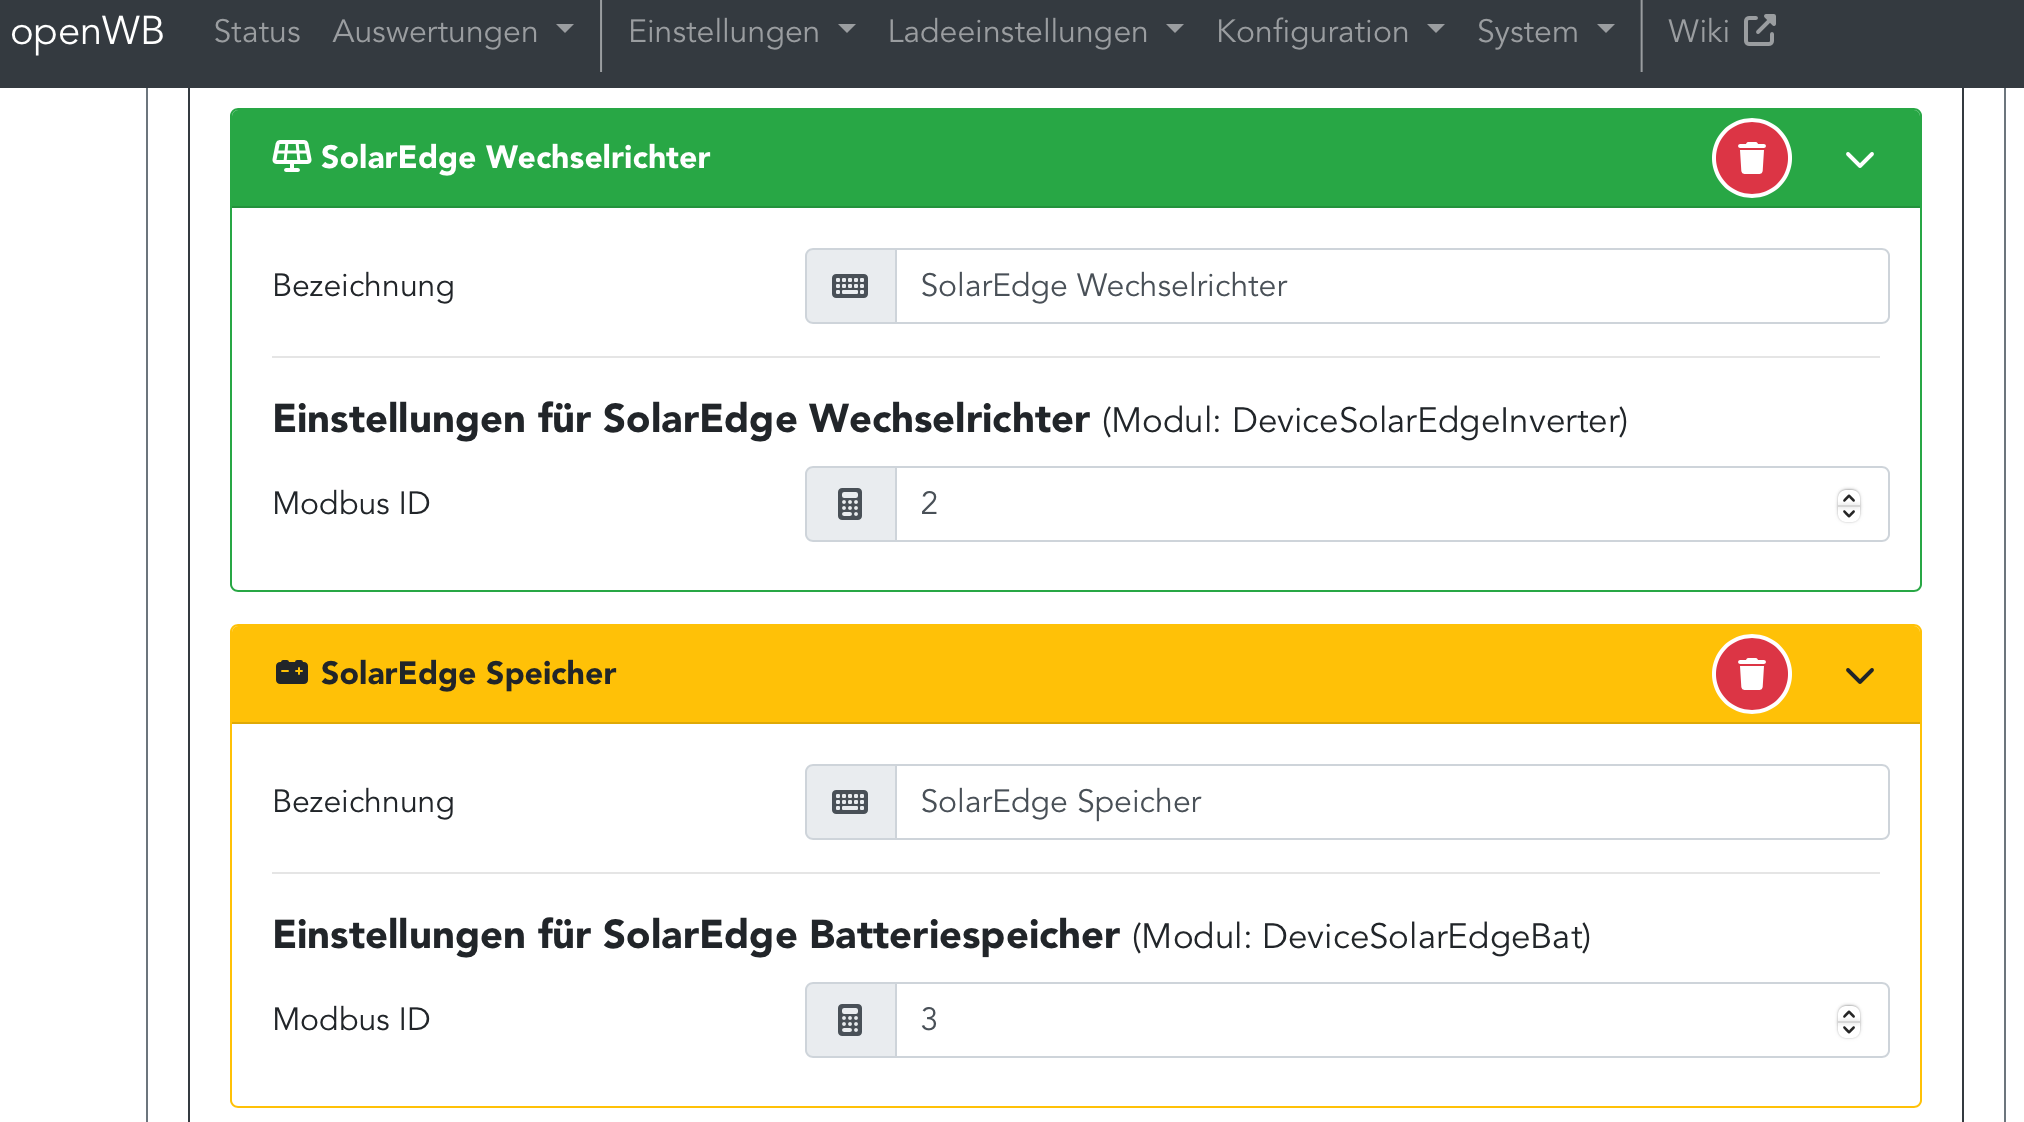Image resolution: width=2024 pixels, height=1122 pixels.
Task: Open the Wiki external link icon
Action: click(x=1759, y=30)
